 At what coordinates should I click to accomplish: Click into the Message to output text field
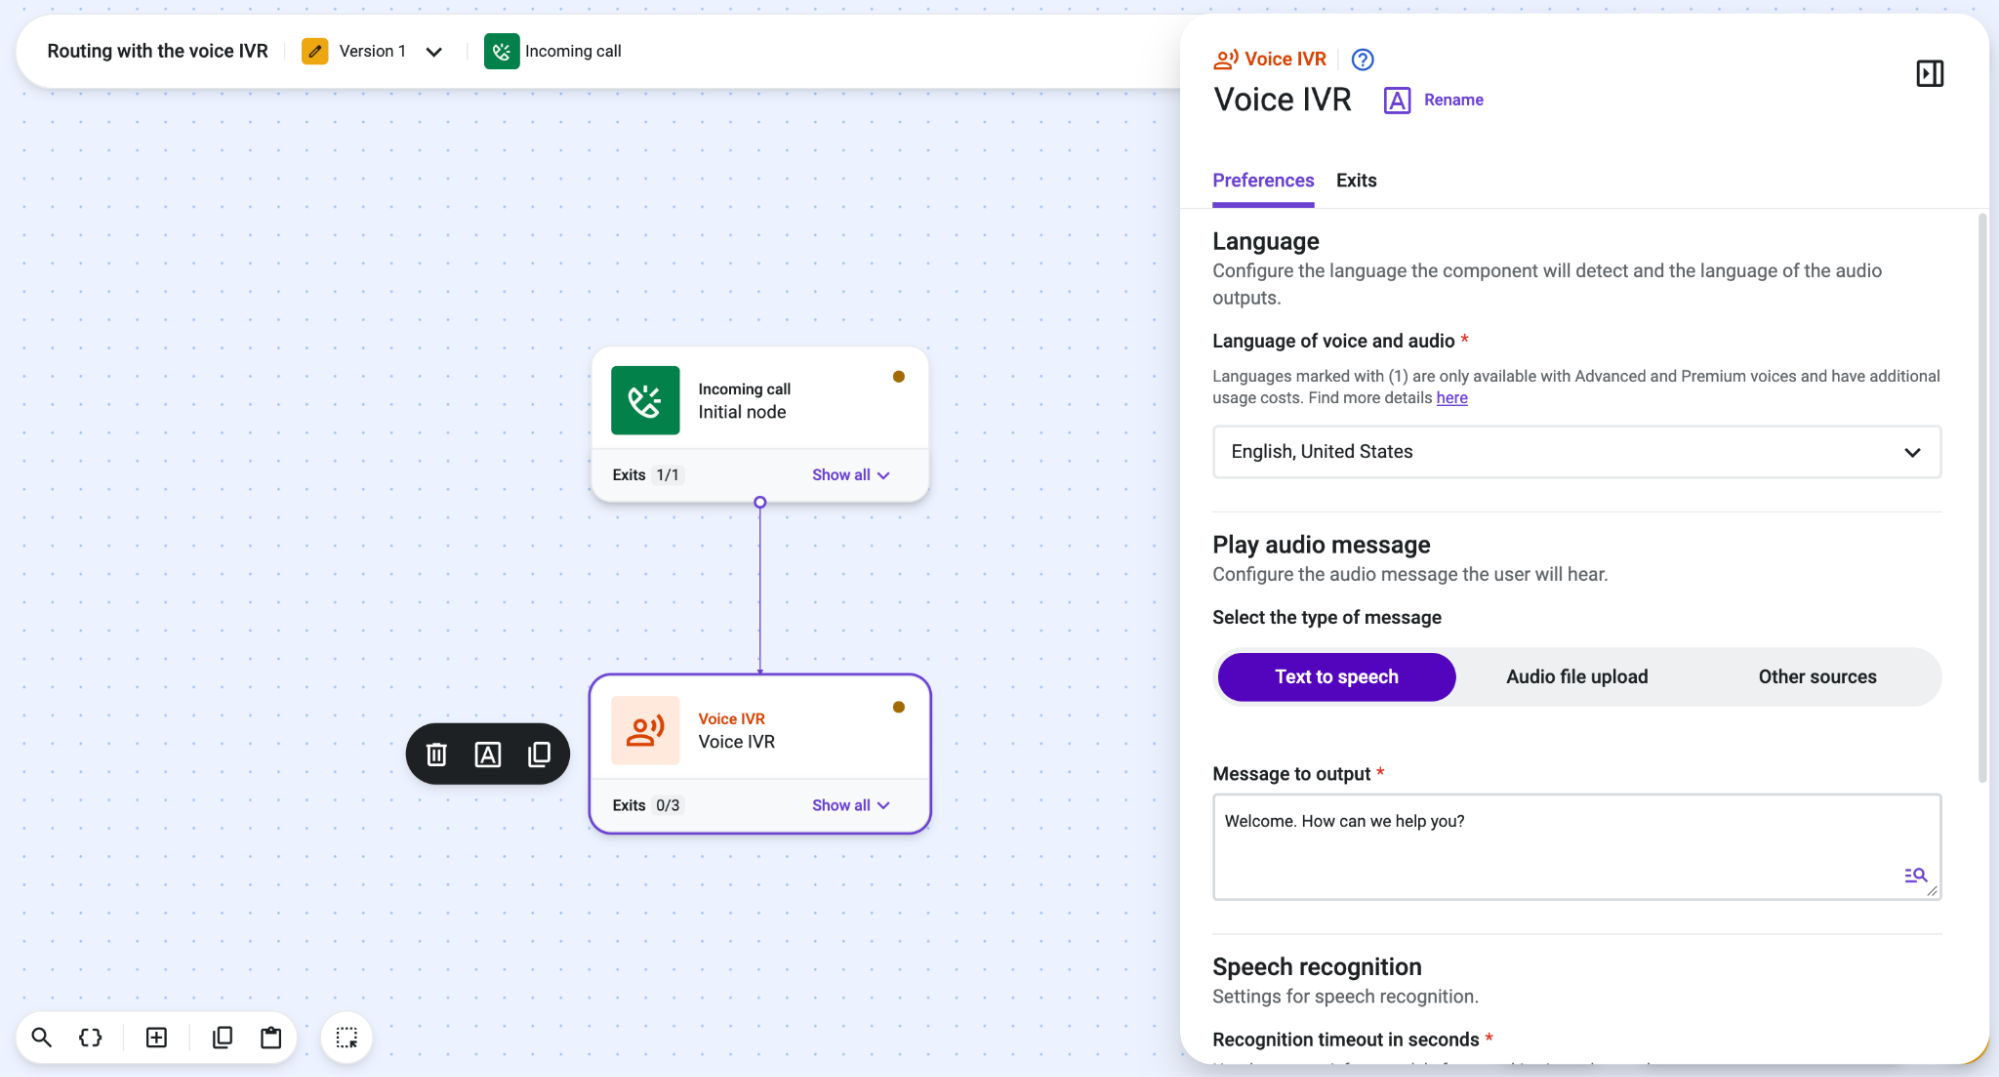click(x=1576, y=847)
